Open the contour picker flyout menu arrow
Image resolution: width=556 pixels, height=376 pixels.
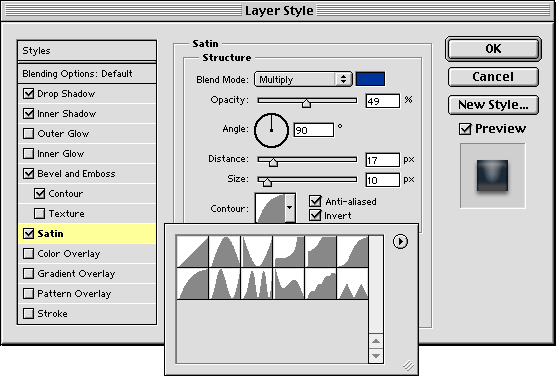pos(400,242)
